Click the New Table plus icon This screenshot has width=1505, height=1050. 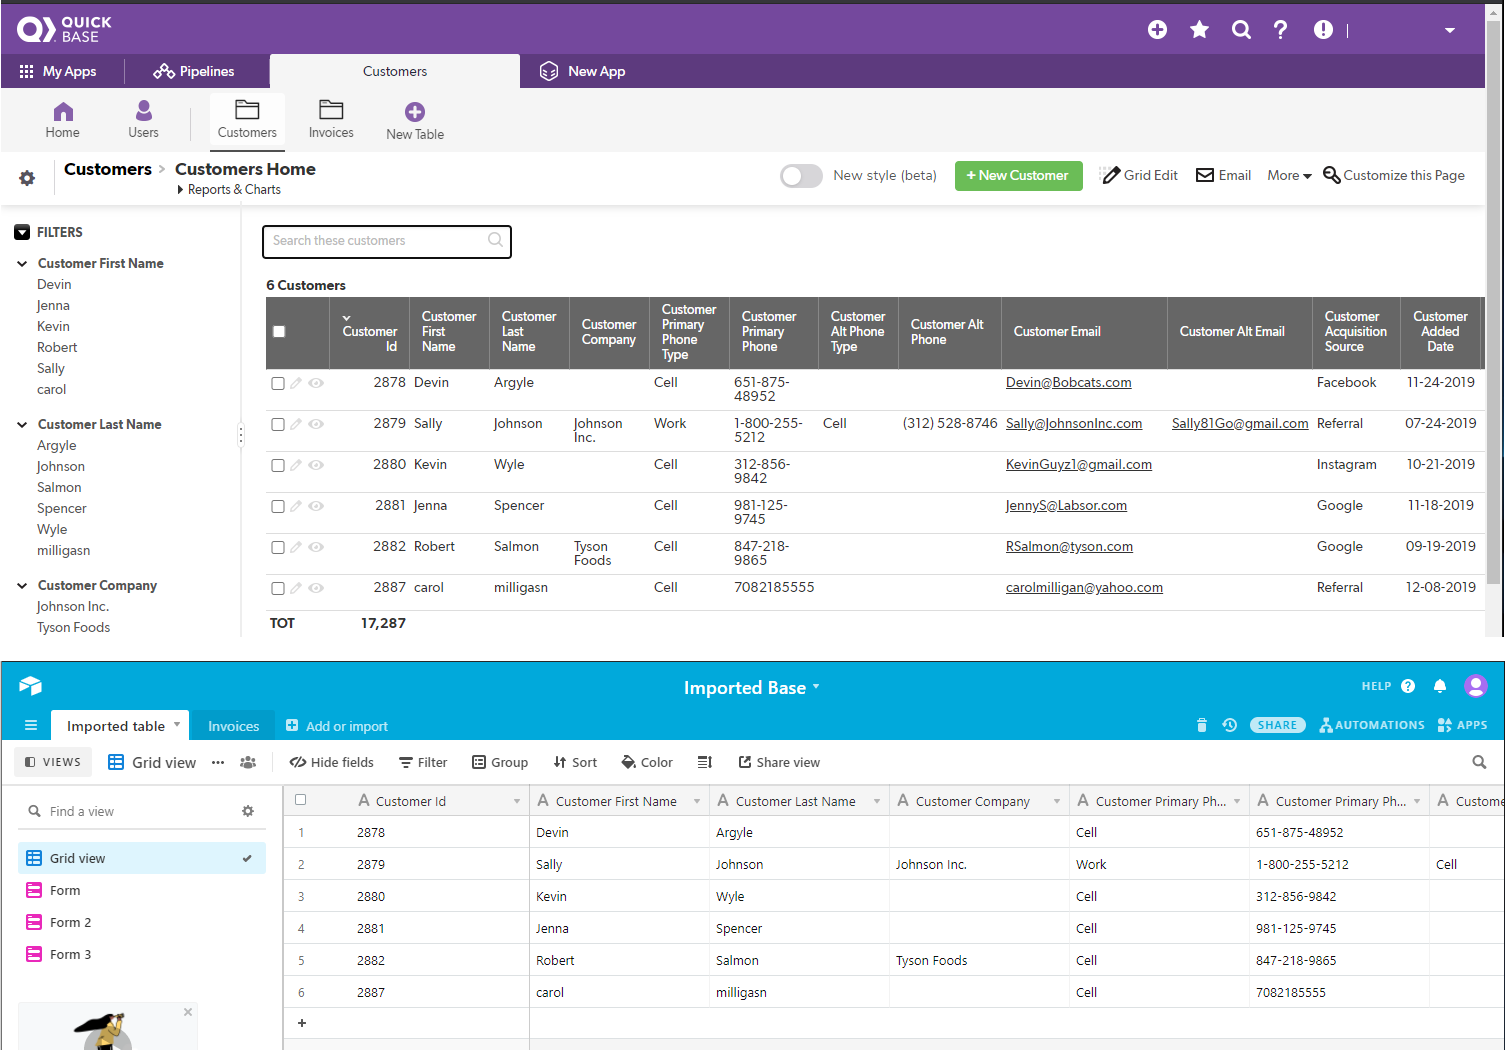(x=415, y=112)
